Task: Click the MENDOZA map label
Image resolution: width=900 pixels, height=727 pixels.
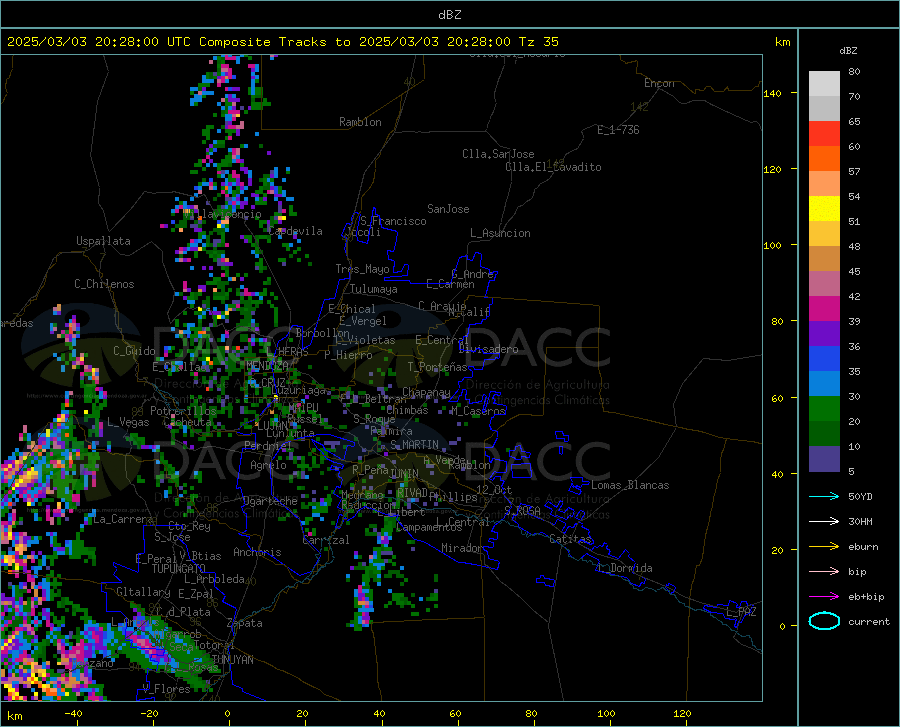Action: 267,366
